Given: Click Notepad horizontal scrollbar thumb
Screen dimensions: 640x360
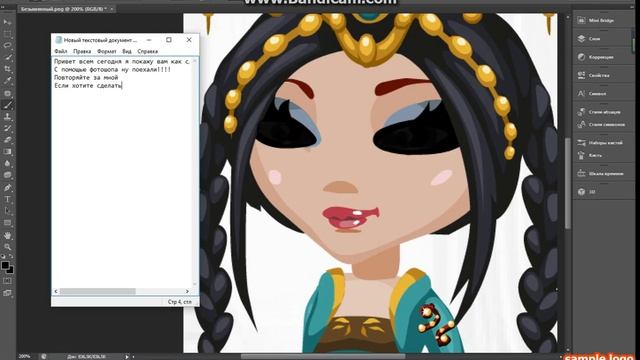Looking at the screenshot, I should [x=98, y=291].
